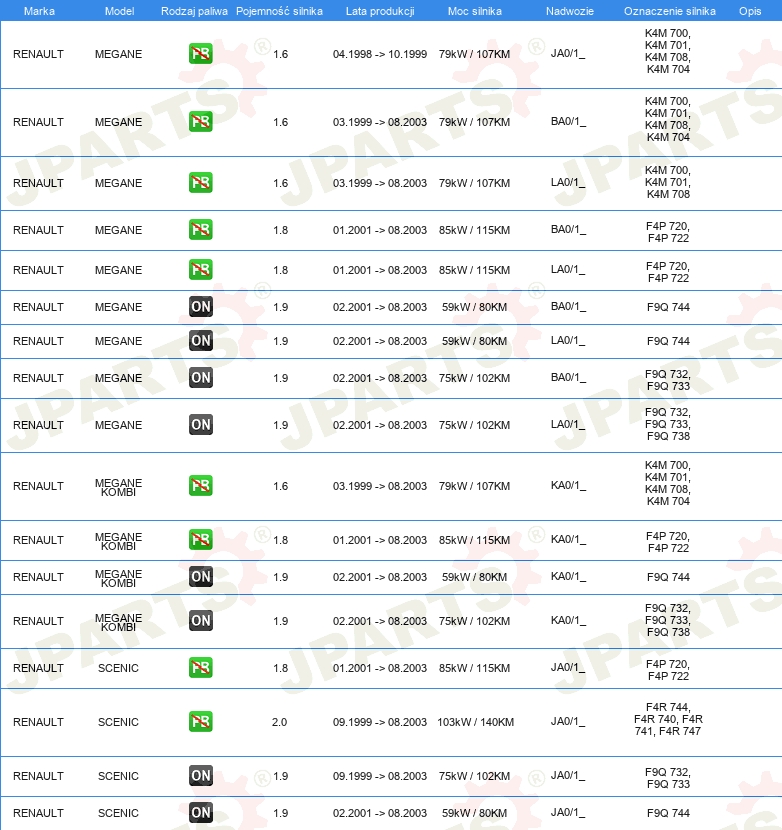Click 85kW / 115KM in Megane Kombi row
The width and height of the screenshot is (782, 830).
click(x=474, y=540)
